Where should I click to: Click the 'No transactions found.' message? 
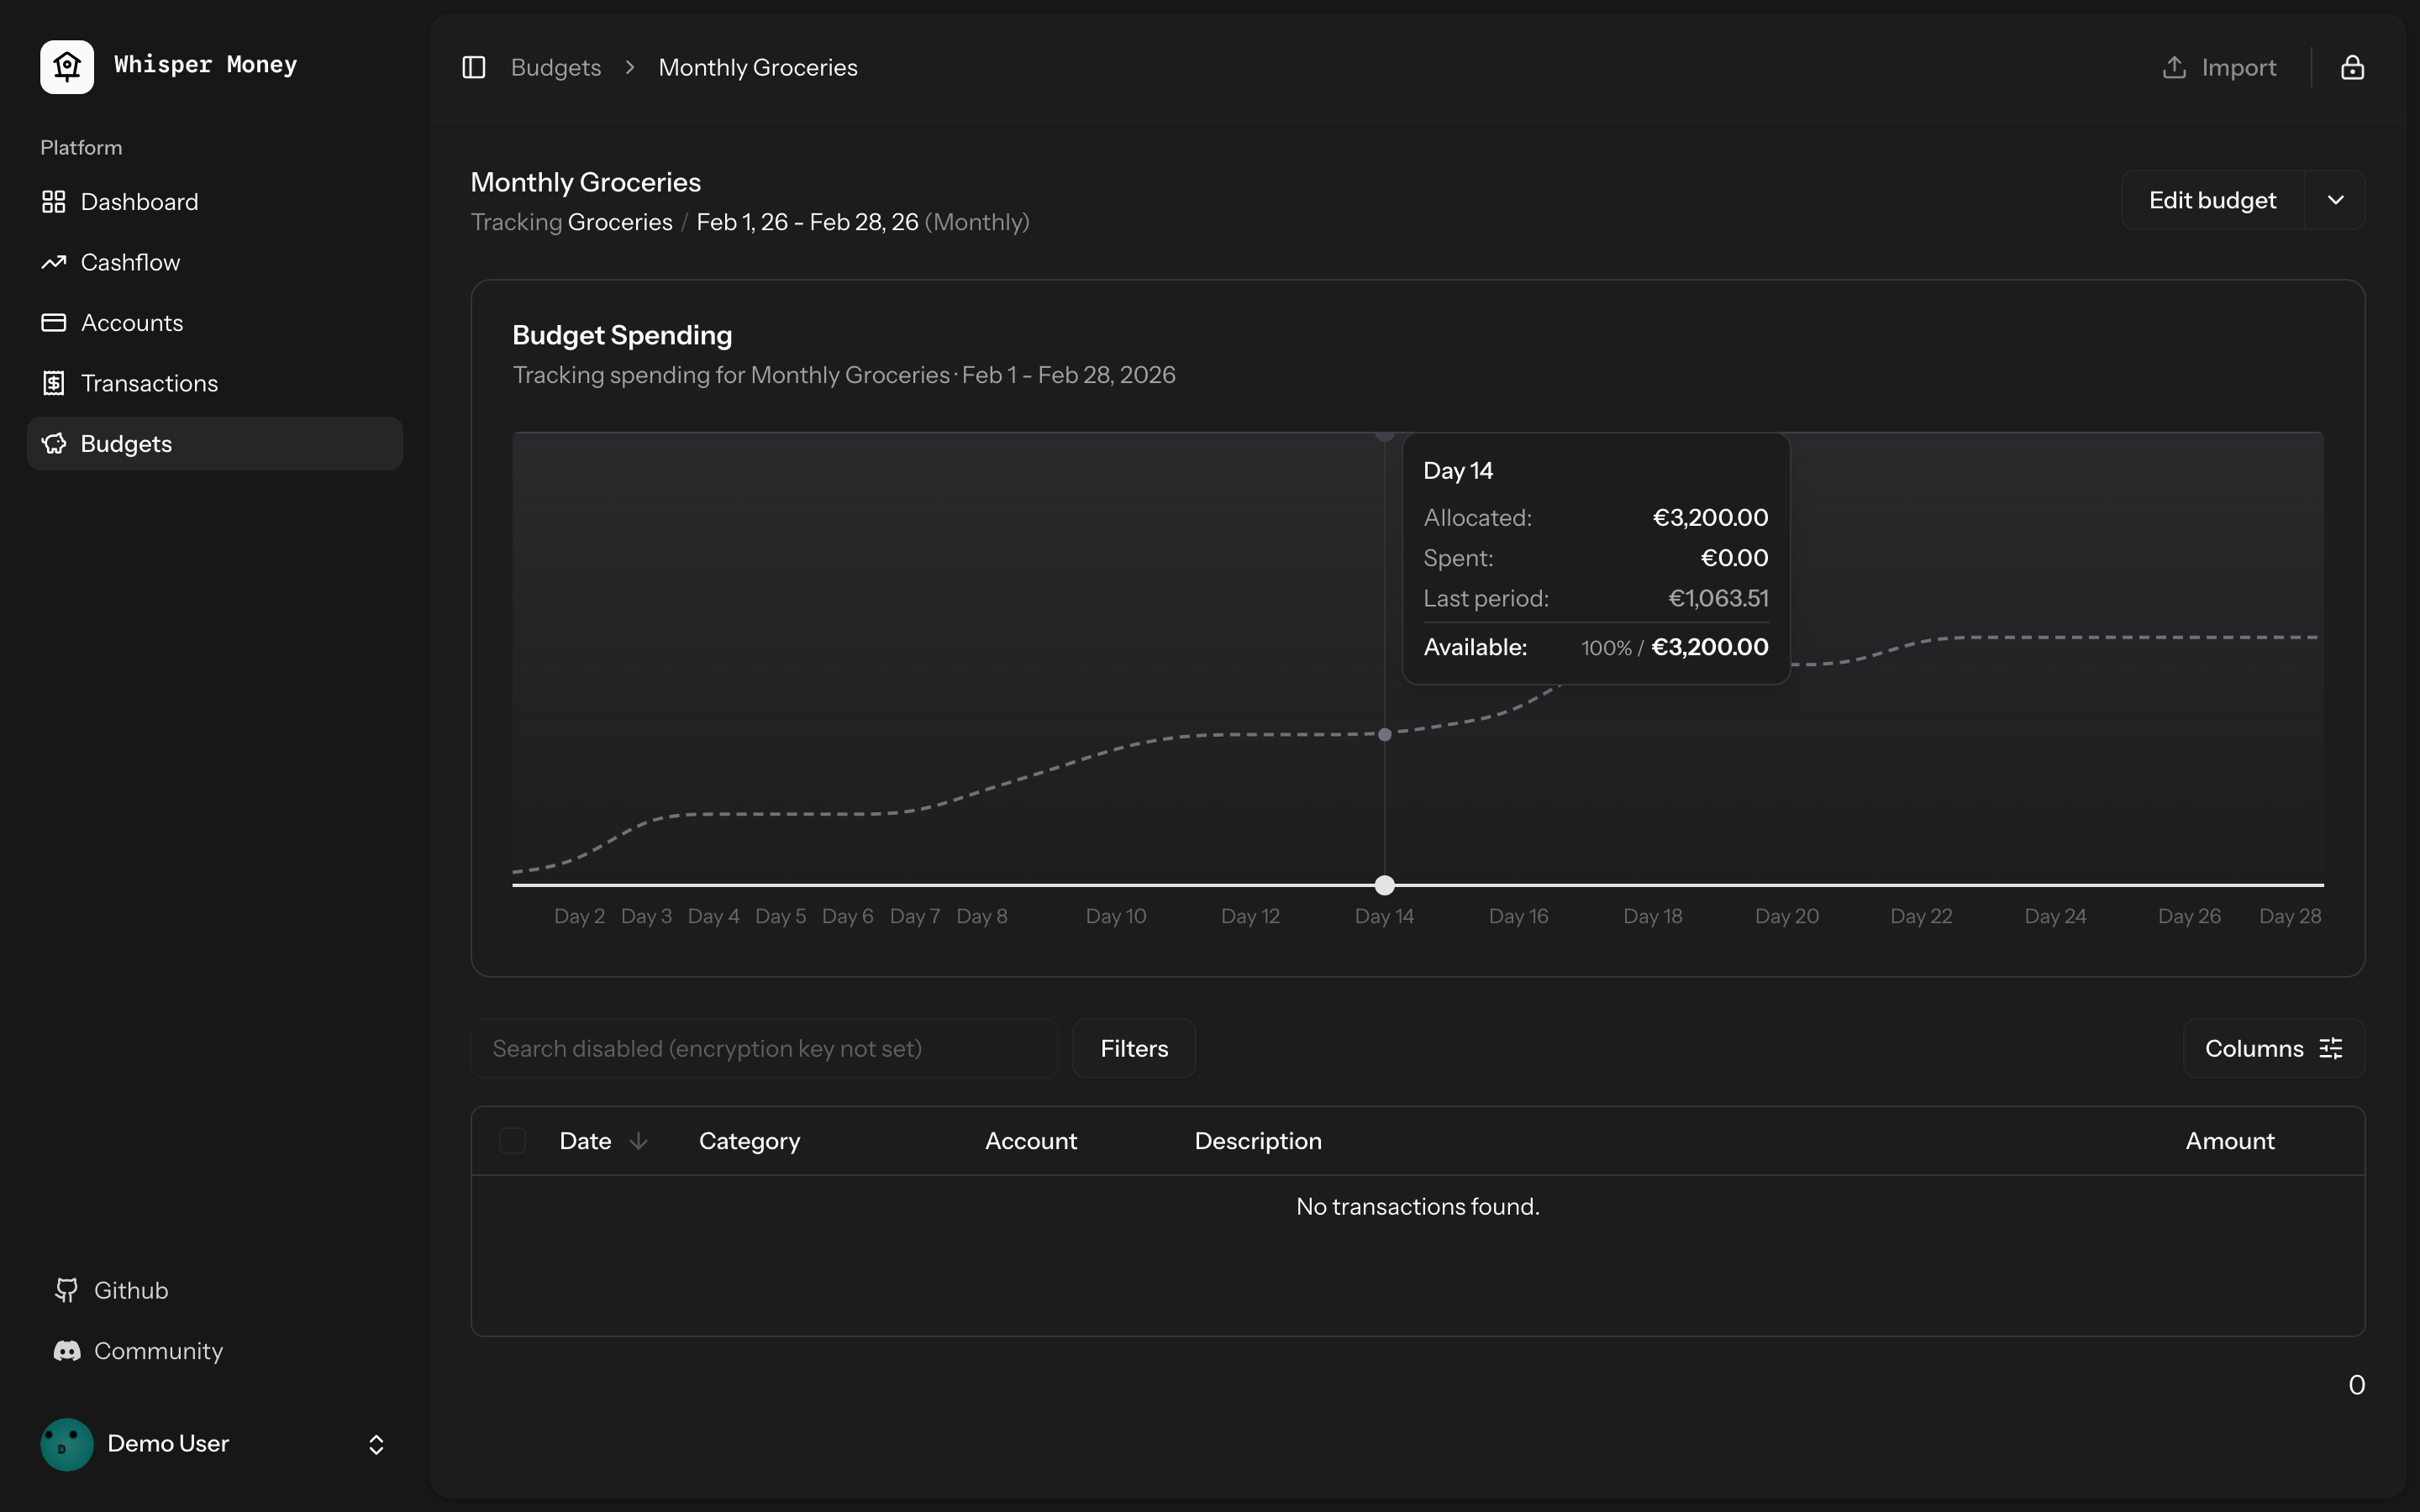[x=1417, y=1207]
